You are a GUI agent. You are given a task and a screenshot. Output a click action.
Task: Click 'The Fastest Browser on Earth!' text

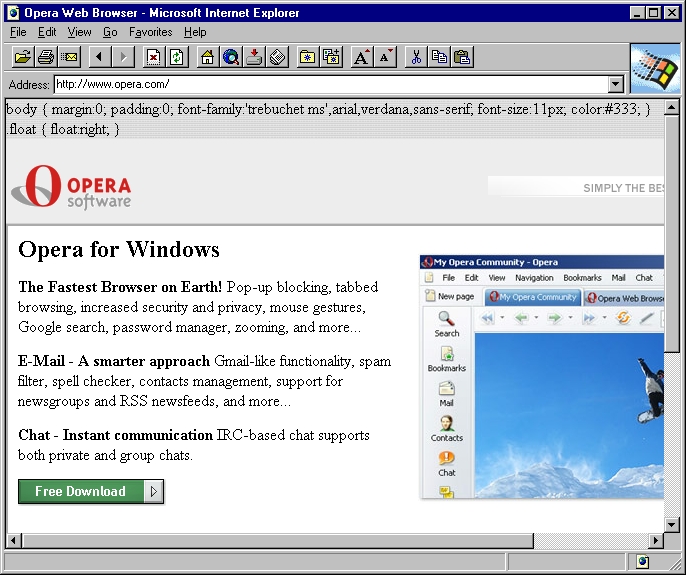[120, 287]
